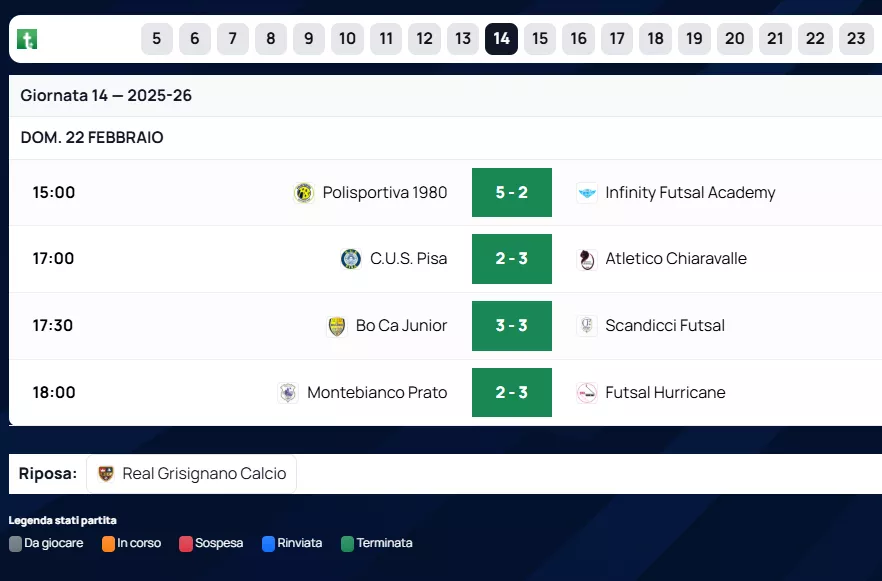Go to matchday 5 tab

pyautogui.click(x=156, y=39)
